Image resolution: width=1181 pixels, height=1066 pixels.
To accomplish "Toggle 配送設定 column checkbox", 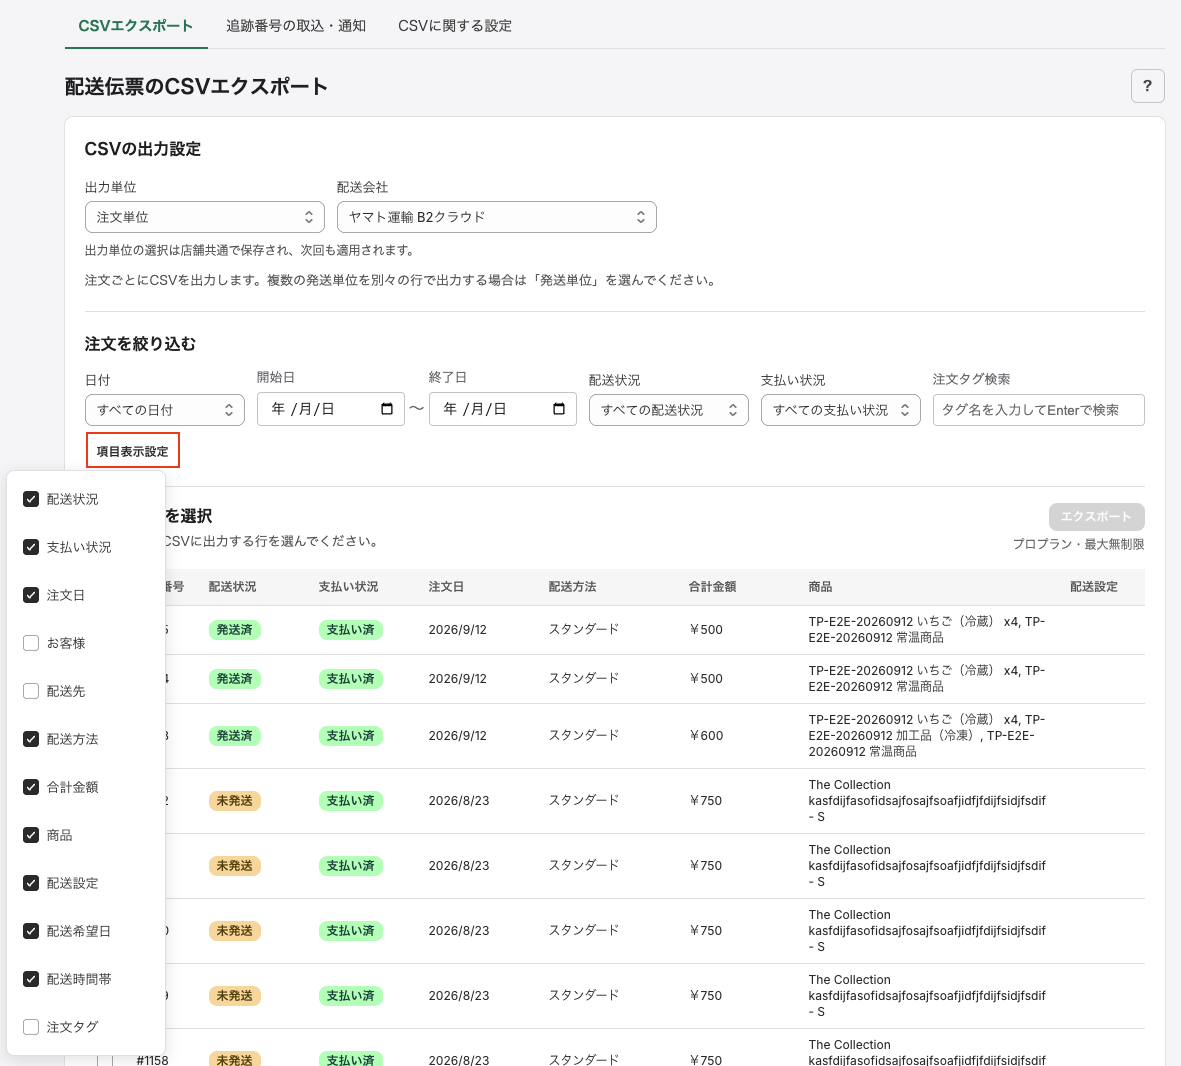I will click(31, 883).
